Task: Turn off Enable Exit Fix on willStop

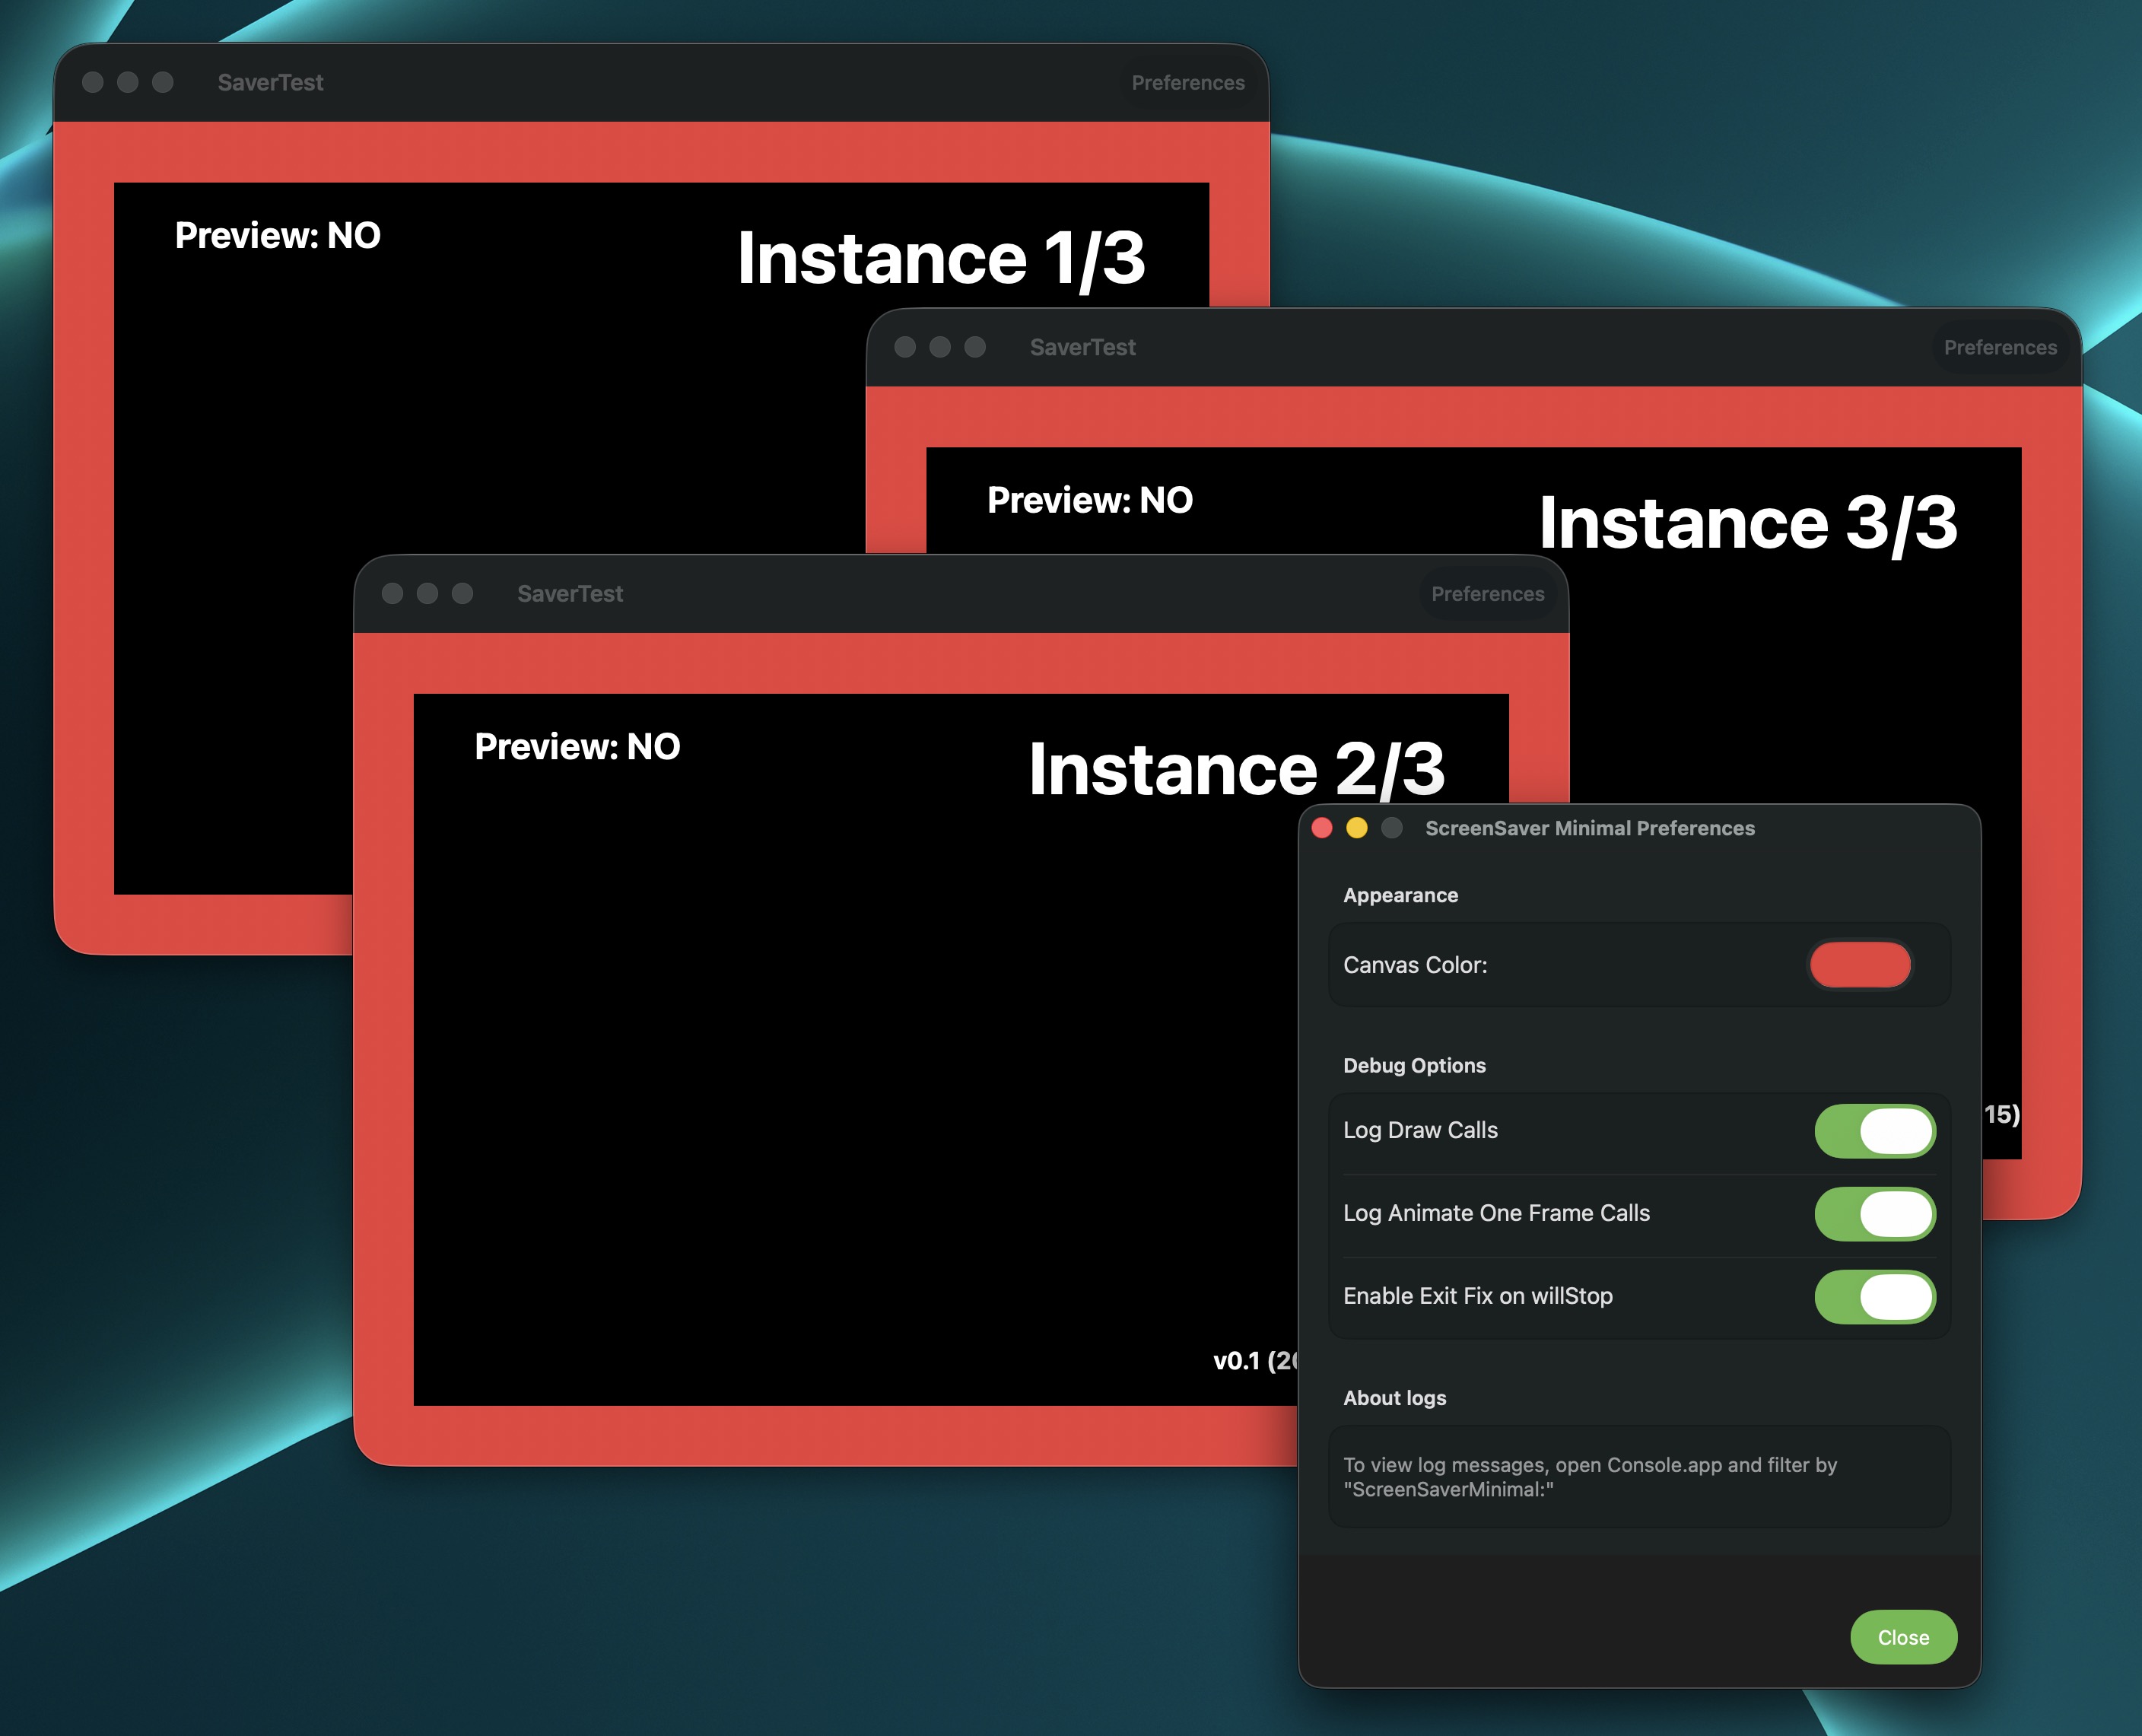Action: (x=1875, y=1297)
